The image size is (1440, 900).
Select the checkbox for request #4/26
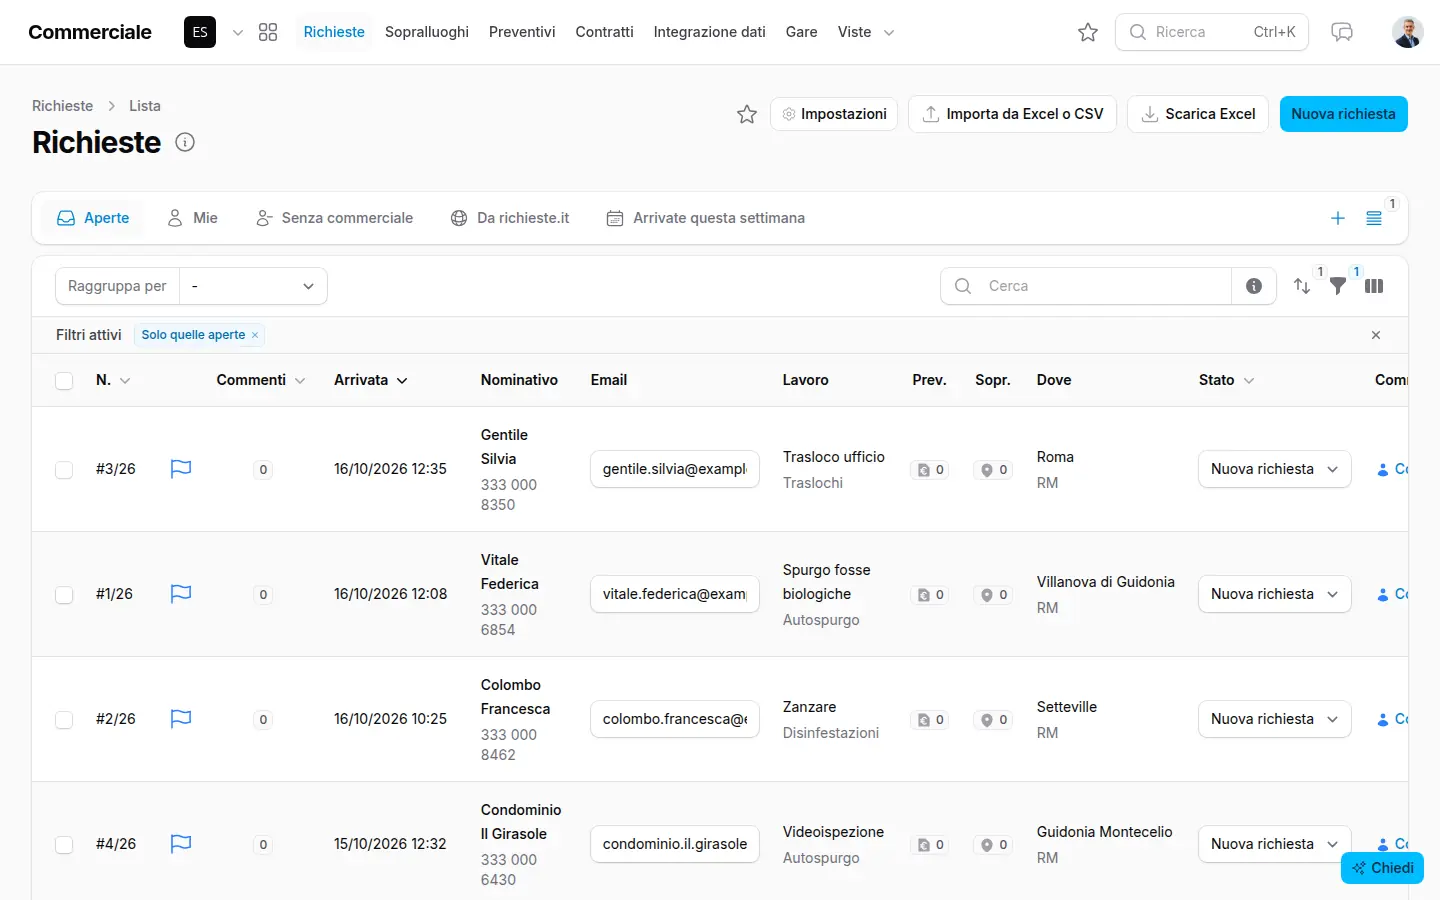(x=64, y=845)
